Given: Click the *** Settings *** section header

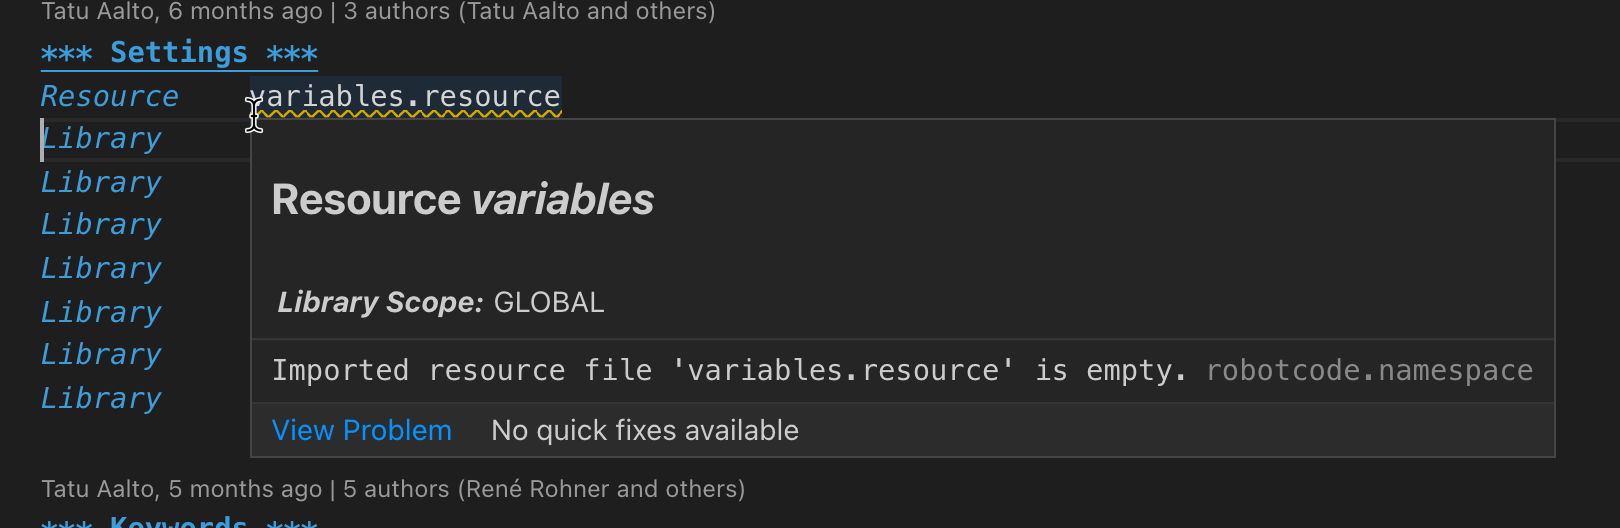Looking at the screenshot, I should click(x=179, y=53).
